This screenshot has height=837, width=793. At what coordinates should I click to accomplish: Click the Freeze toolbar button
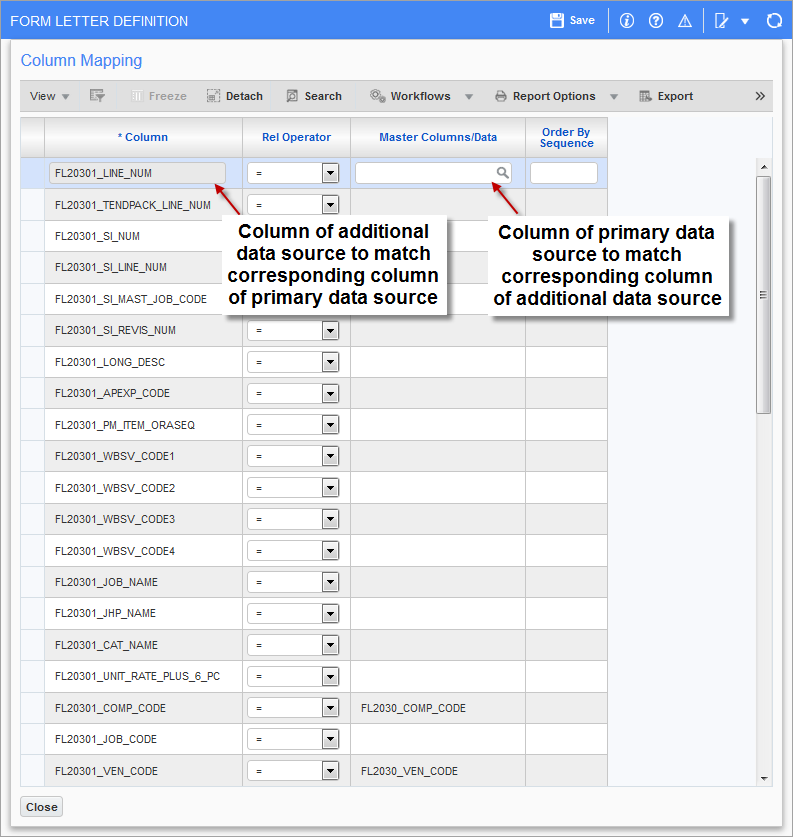click(159, 96)
